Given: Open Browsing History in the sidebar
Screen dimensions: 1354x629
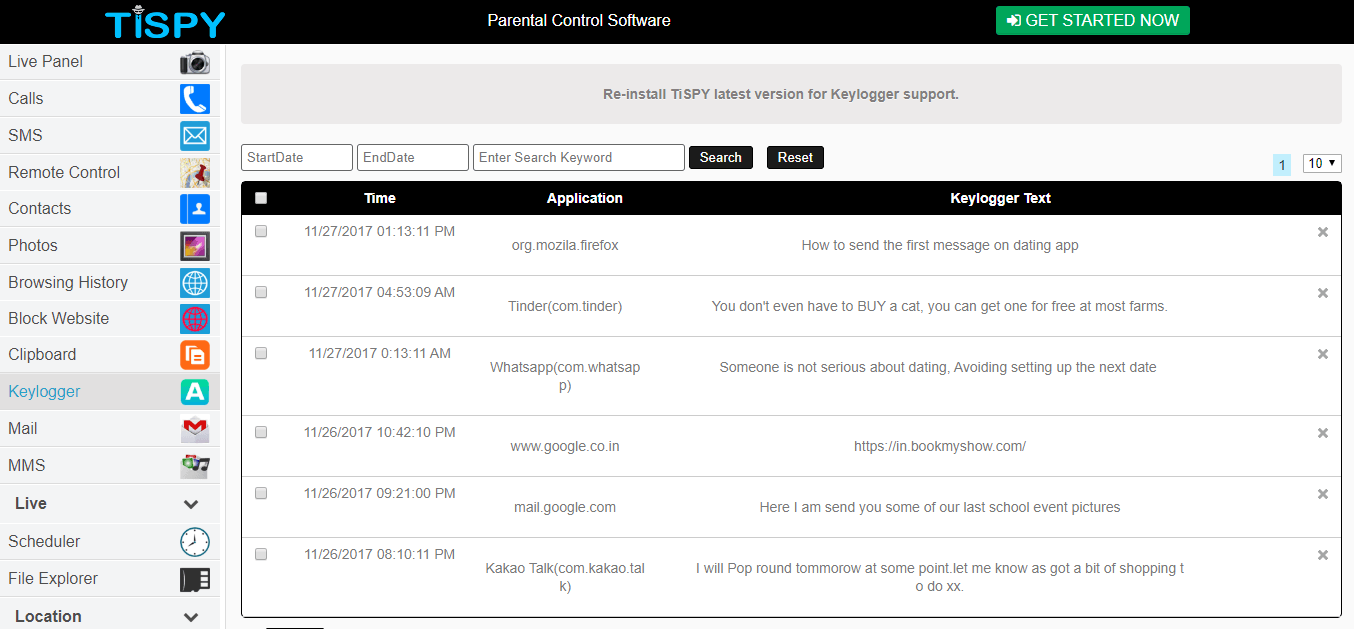Looking at the screenshot, I should [110, 283].
